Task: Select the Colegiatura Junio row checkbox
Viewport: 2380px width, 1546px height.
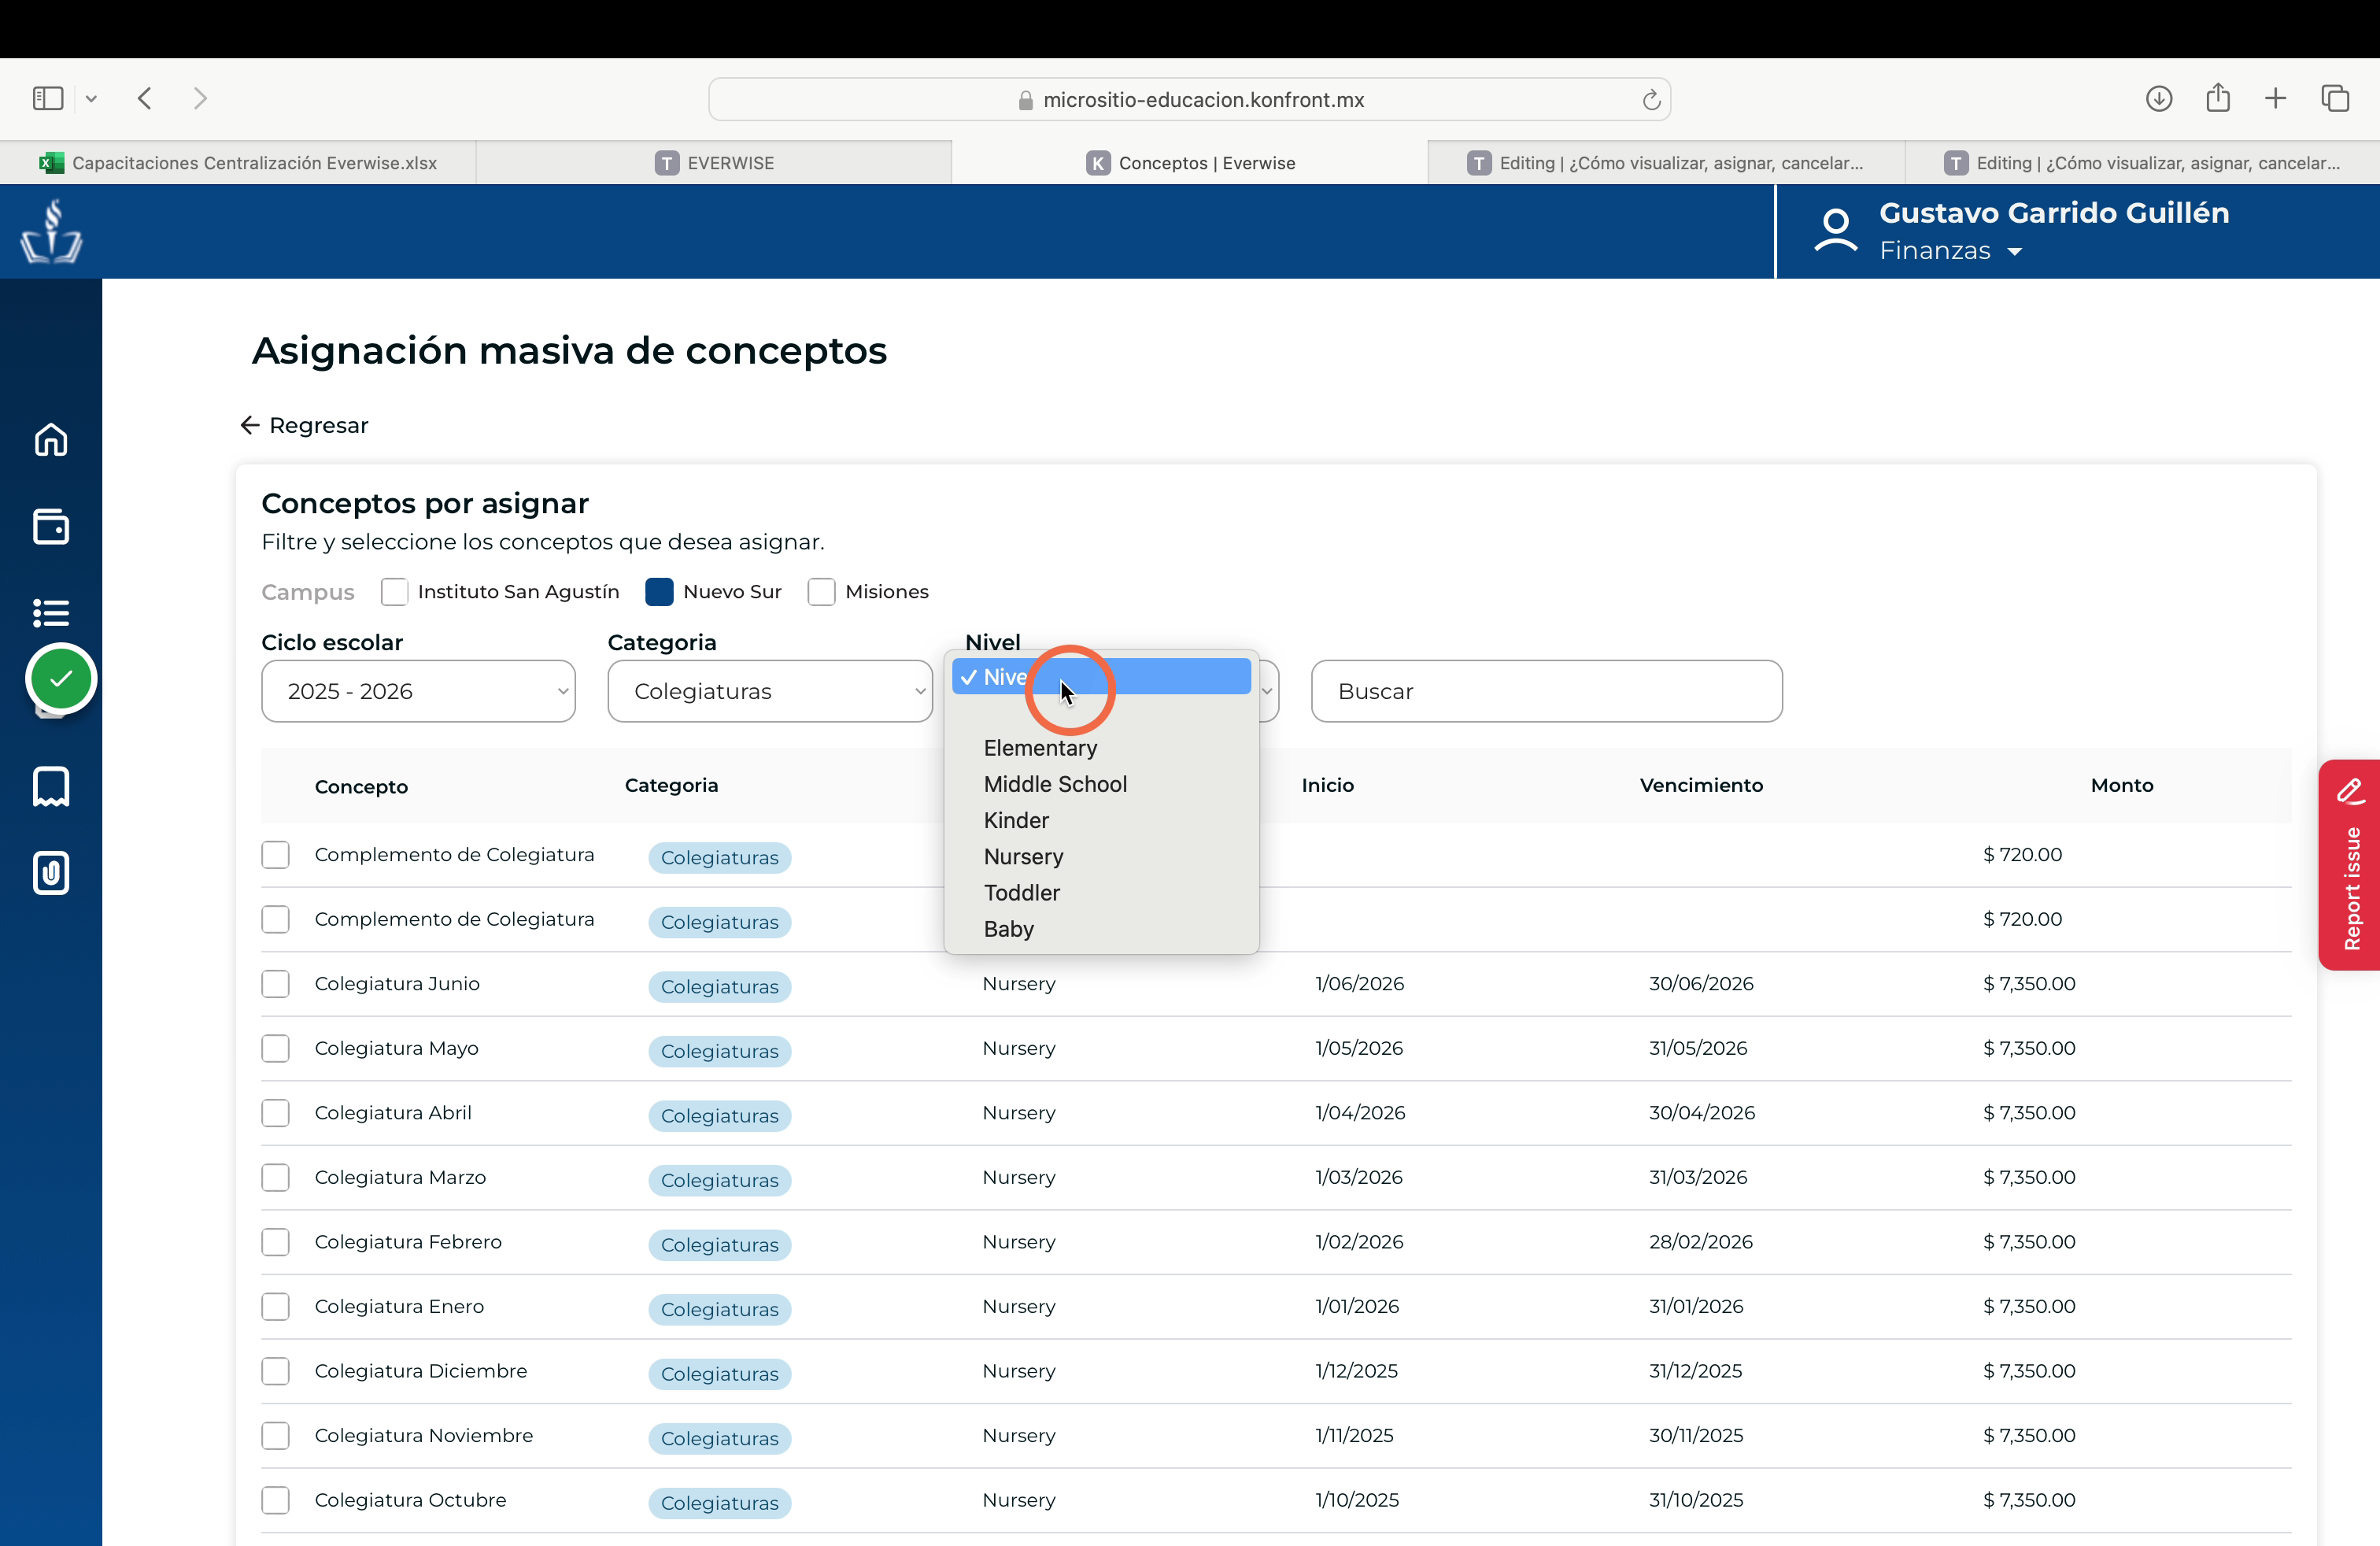Action: click(x=275, y=984)
